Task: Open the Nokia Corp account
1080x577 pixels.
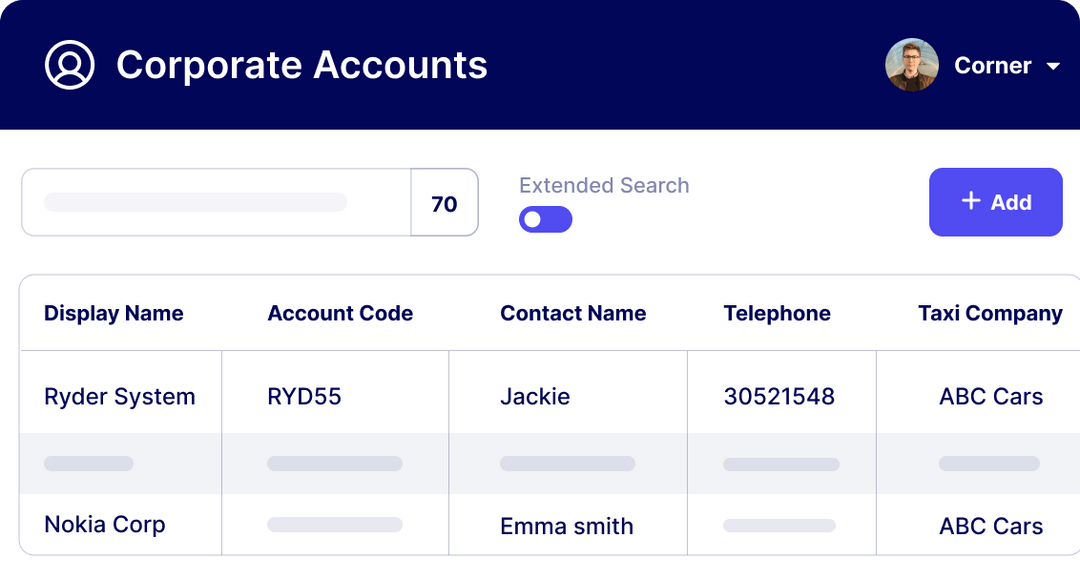Action: coord(105,525)
